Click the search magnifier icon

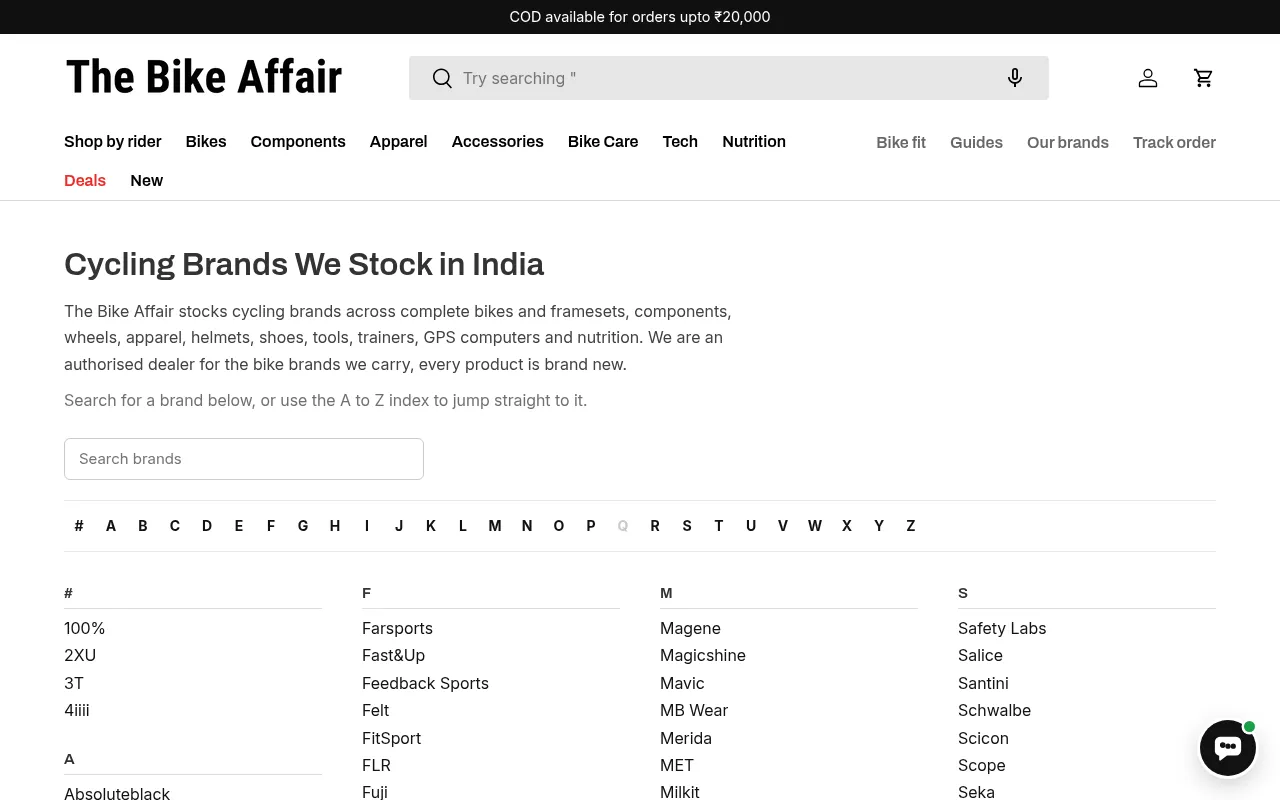442,78
